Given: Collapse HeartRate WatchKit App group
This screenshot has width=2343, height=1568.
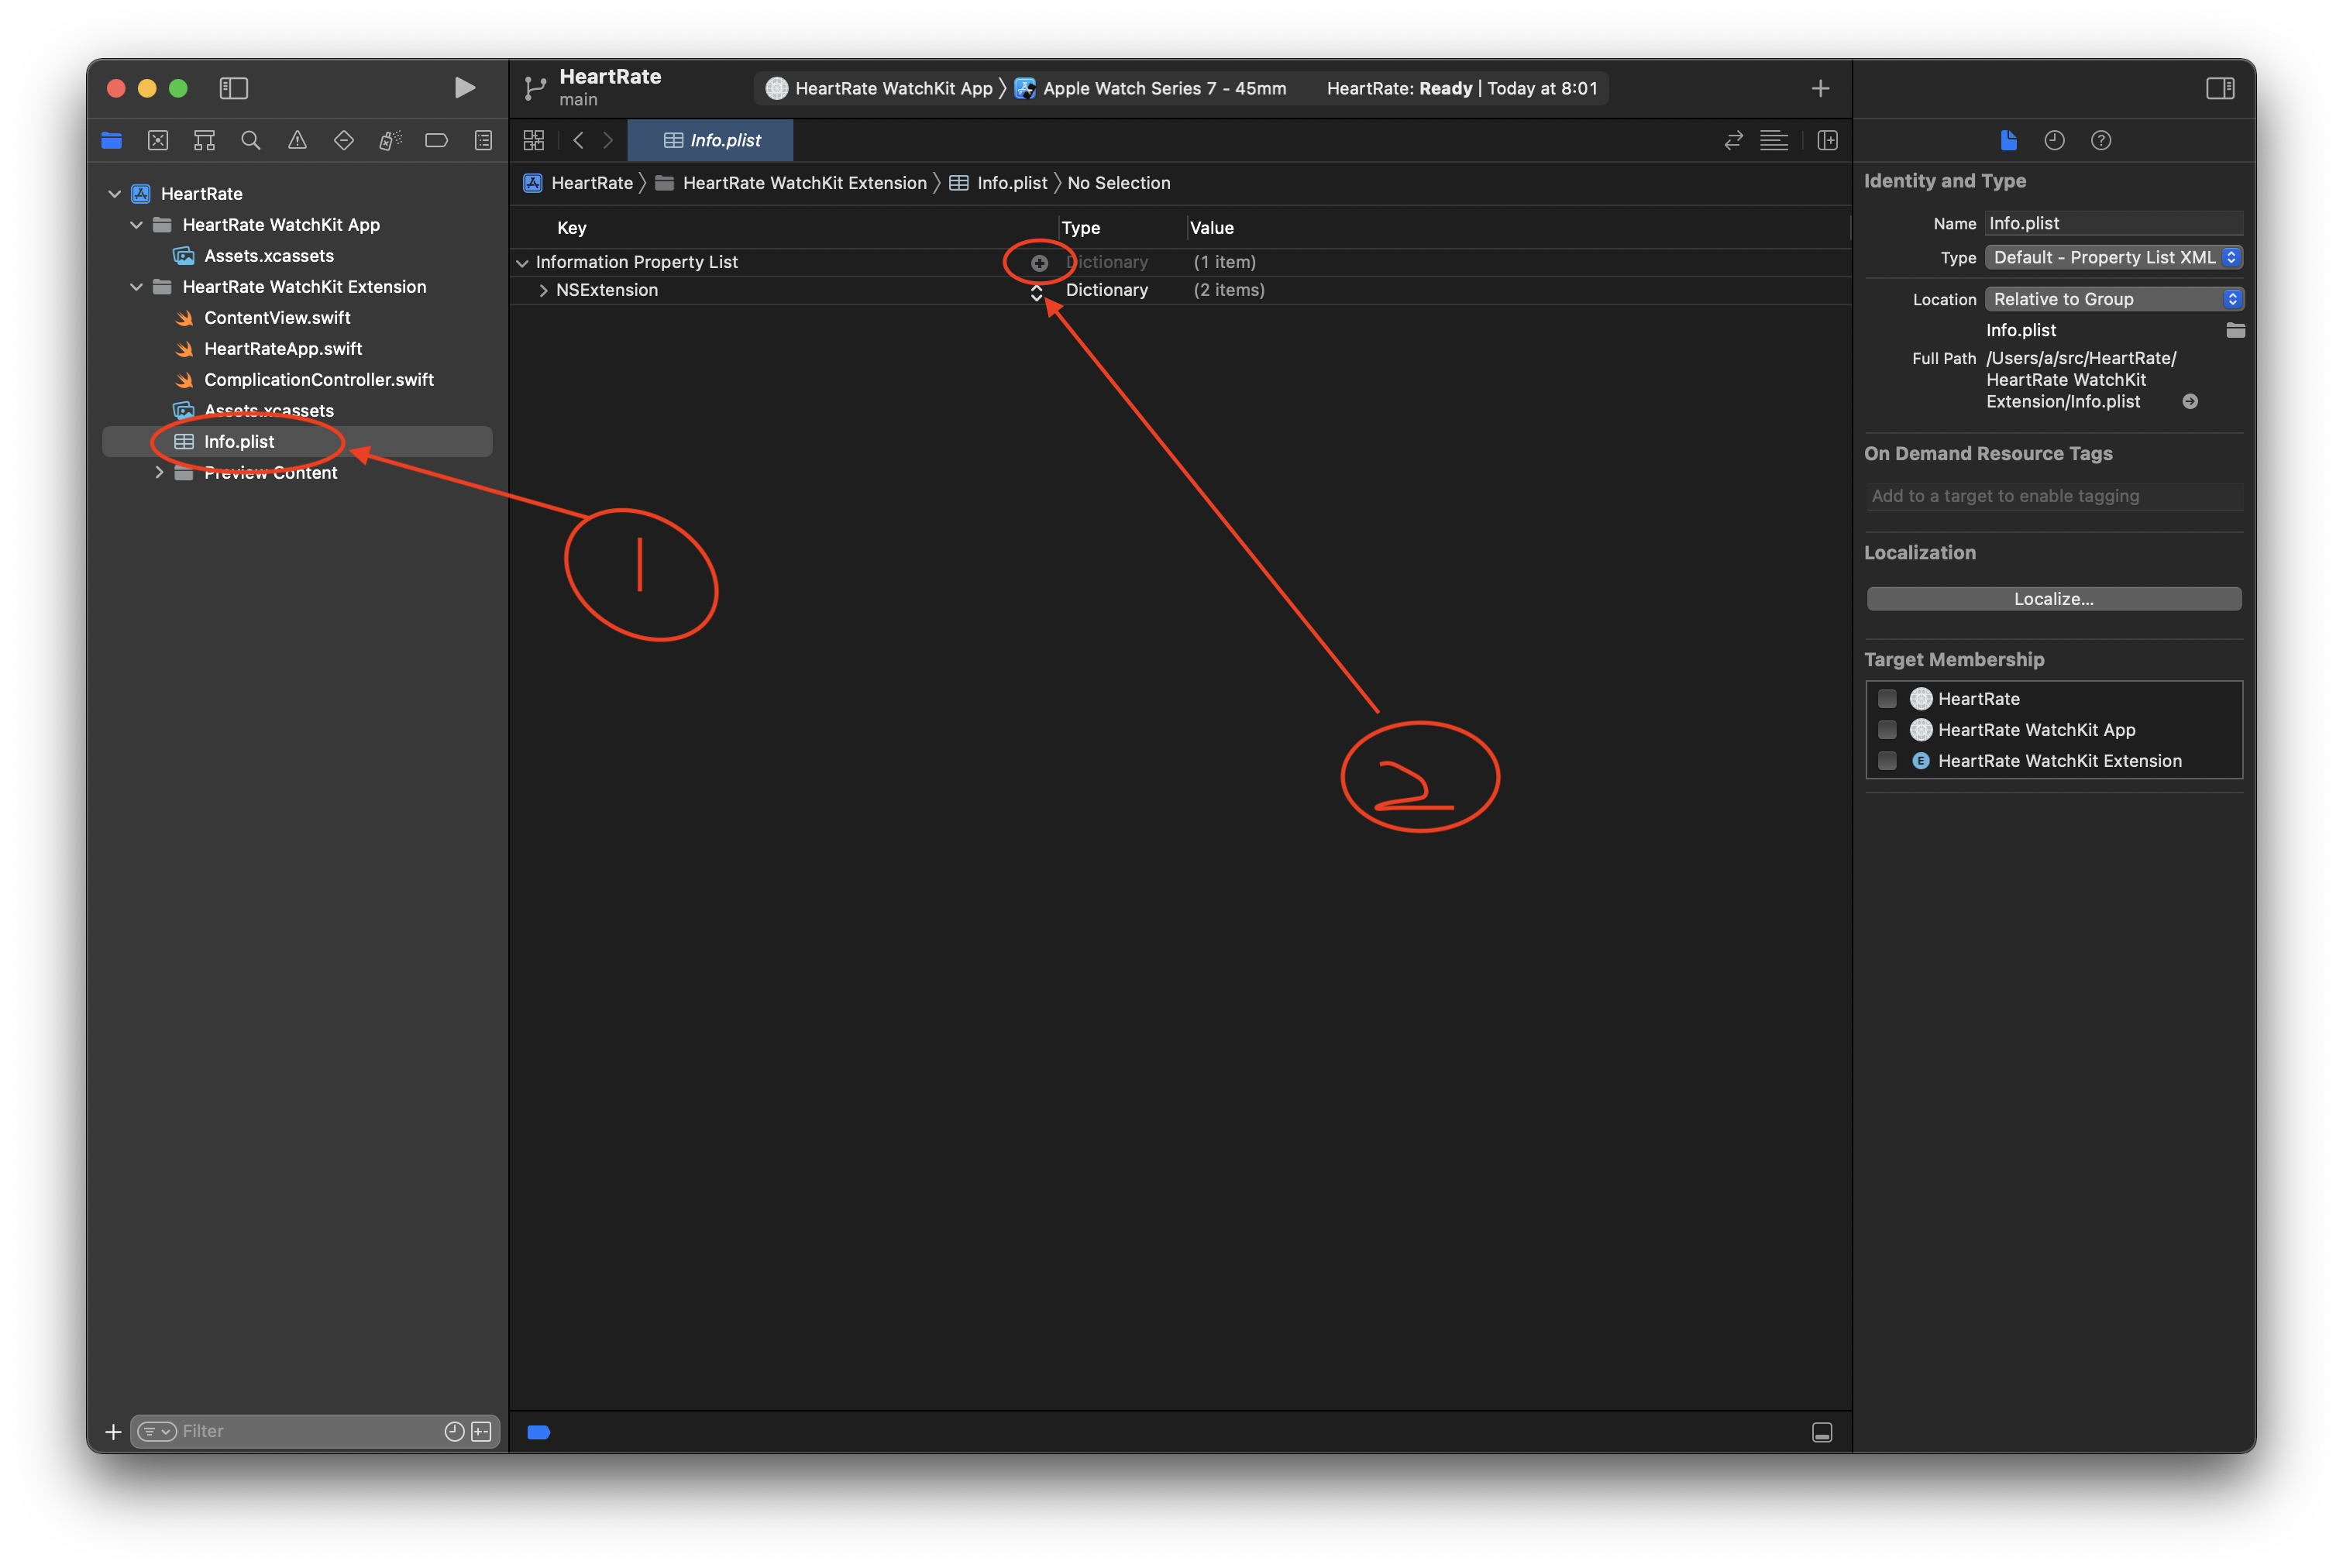Looking at the screenshot, I should (x=137, y=225).
